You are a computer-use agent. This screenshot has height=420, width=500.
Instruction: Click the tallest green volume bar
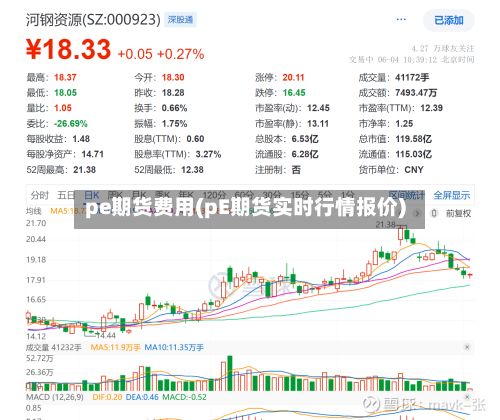pos(230,373)
